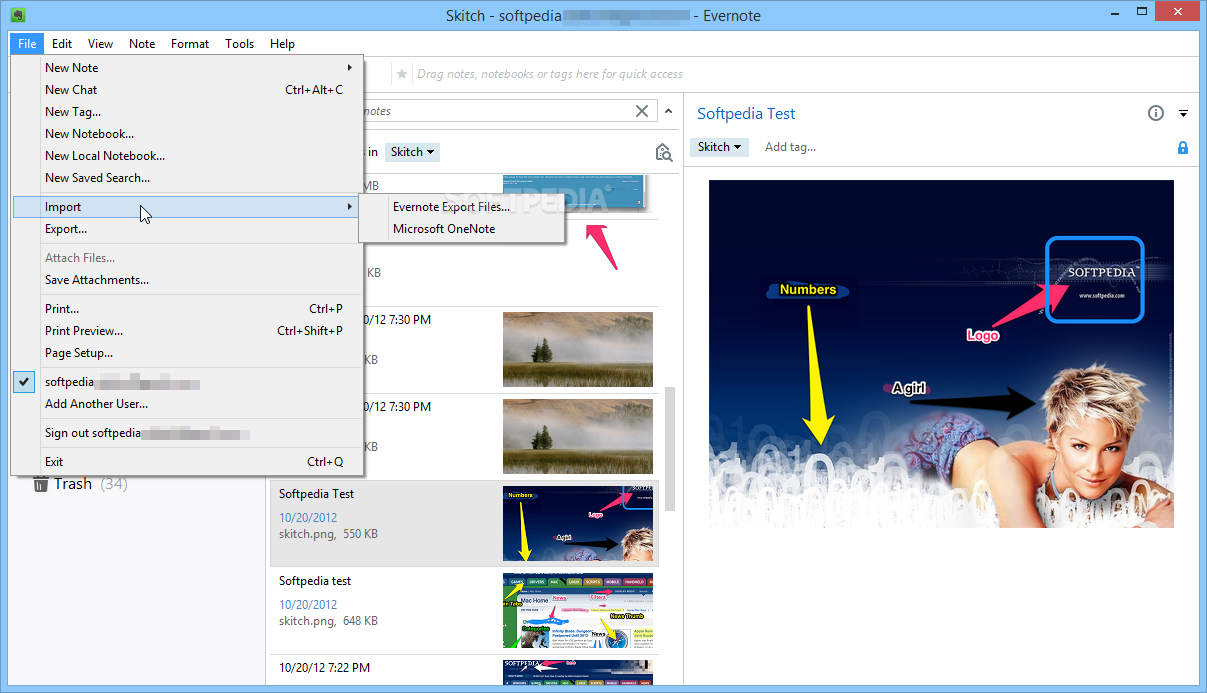Open the Note menu
Image resolution: width=1207 pixels, height=693 pixels.
pos(142,44)
